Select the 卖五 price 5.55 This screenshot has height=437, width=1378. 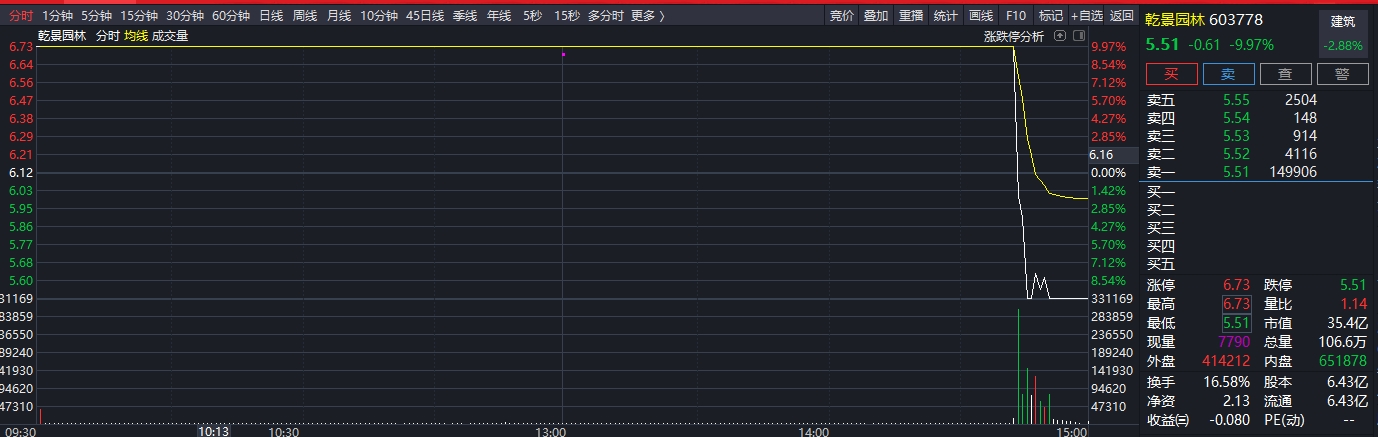(x=1236, y=100)
